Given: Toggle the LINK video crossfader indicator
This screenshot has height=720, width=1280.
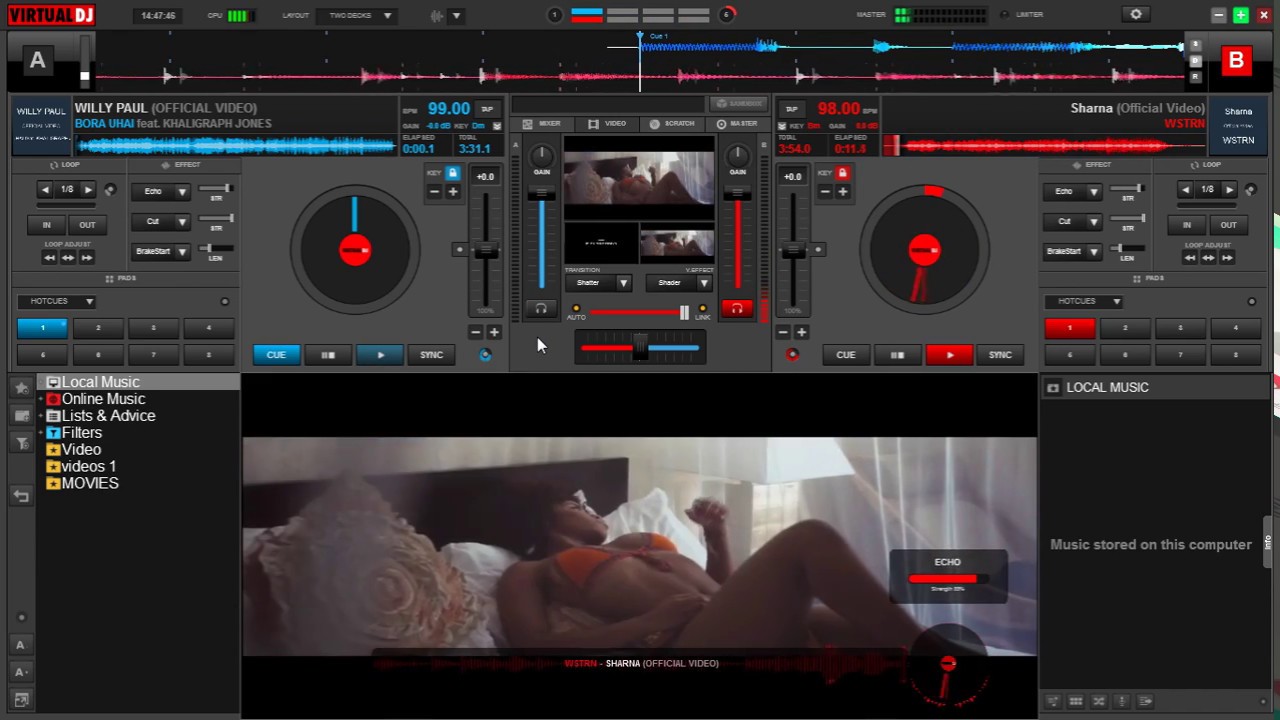Looking at the screenshot, I should tap(703, 308).
